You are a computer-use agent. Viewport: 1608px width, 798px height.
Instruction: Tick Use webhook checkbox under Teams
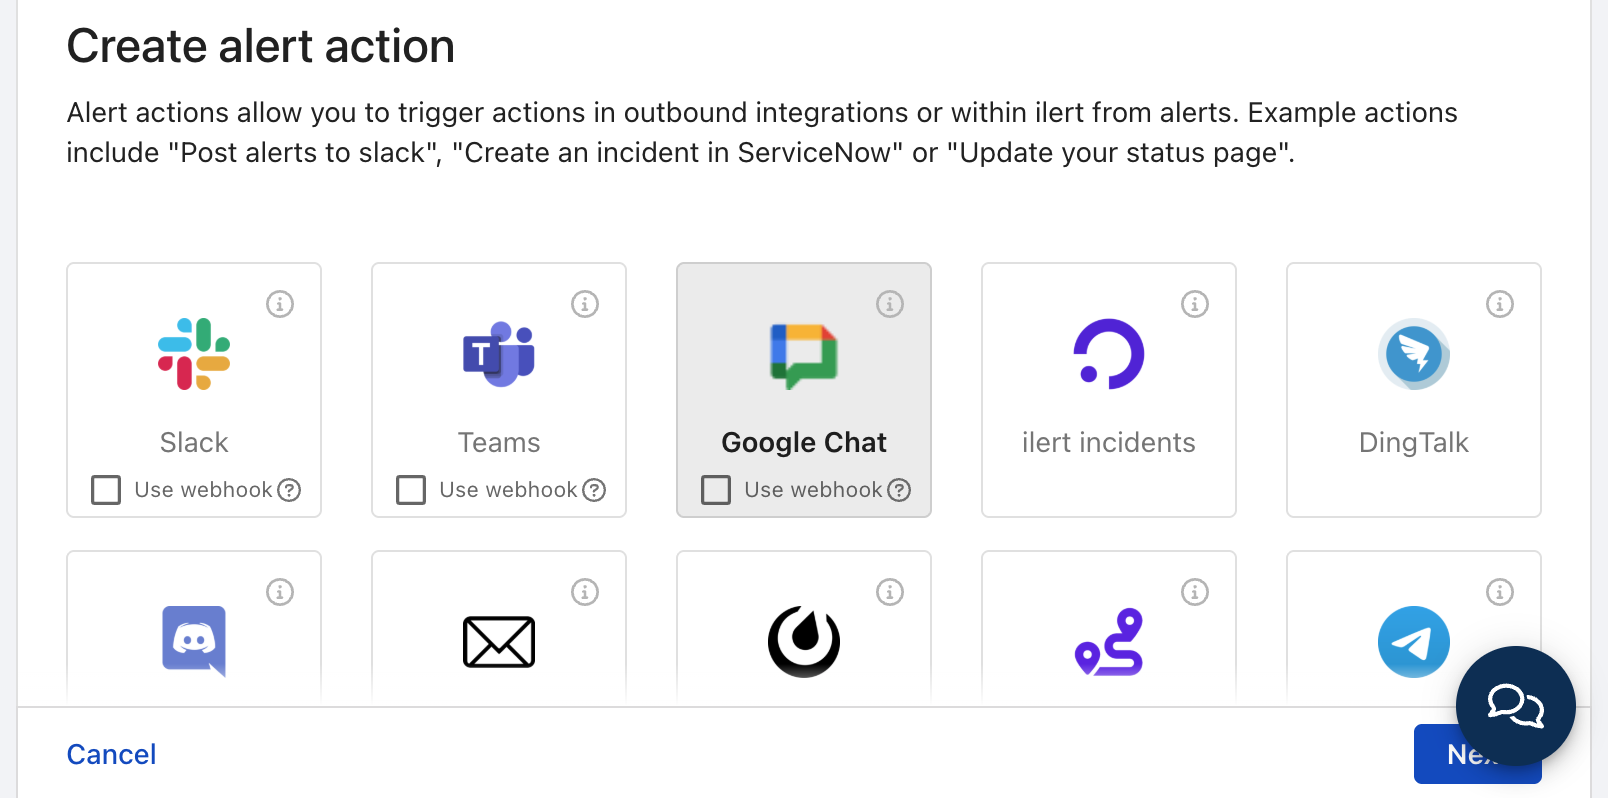coord(411,490)
